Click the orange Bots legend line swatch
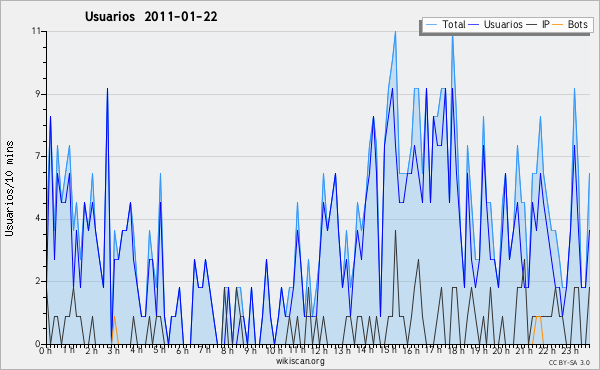600x370 pixels. [x=558, y=25]
